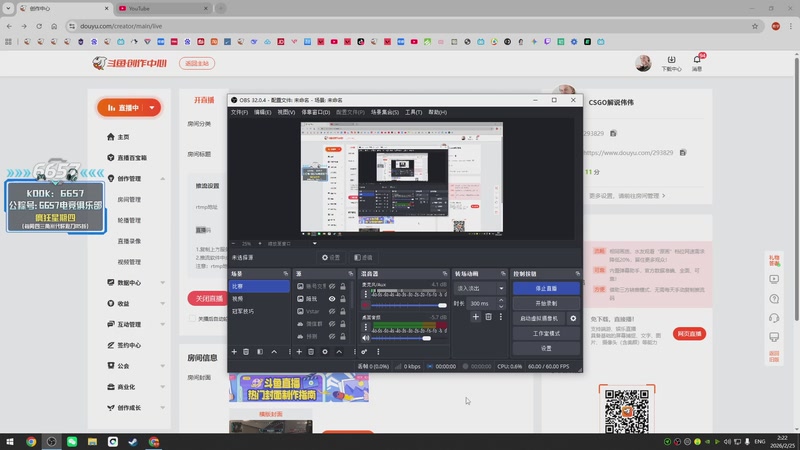Open microphone channel options dots
The height and width of the screenshot is (450, 800).
pos(365,294)
